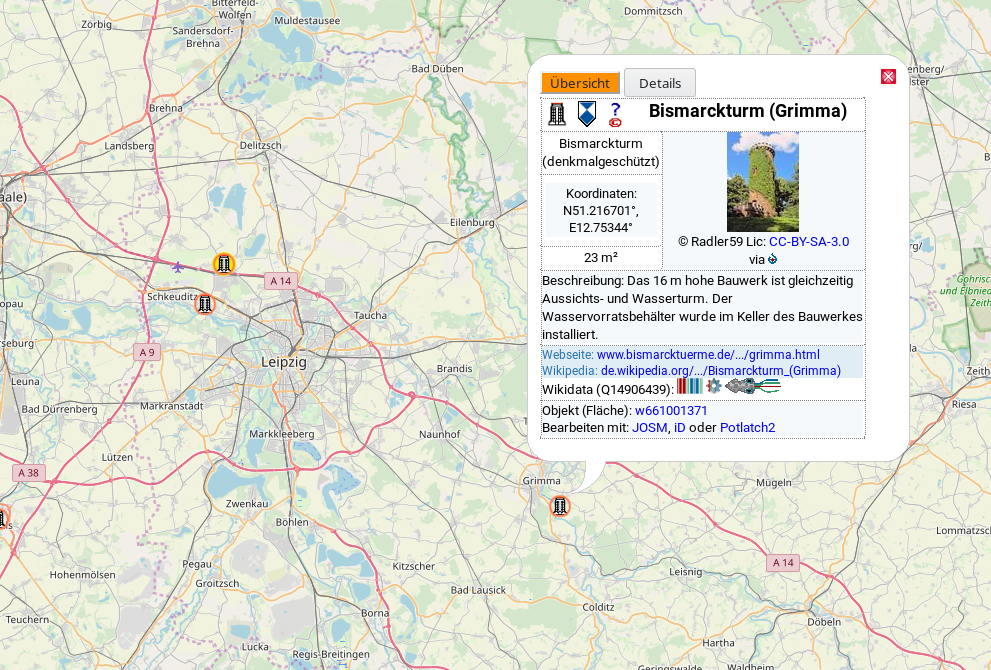Click the tower icon in popup header
991x670 pixels.
click(557, 114)
